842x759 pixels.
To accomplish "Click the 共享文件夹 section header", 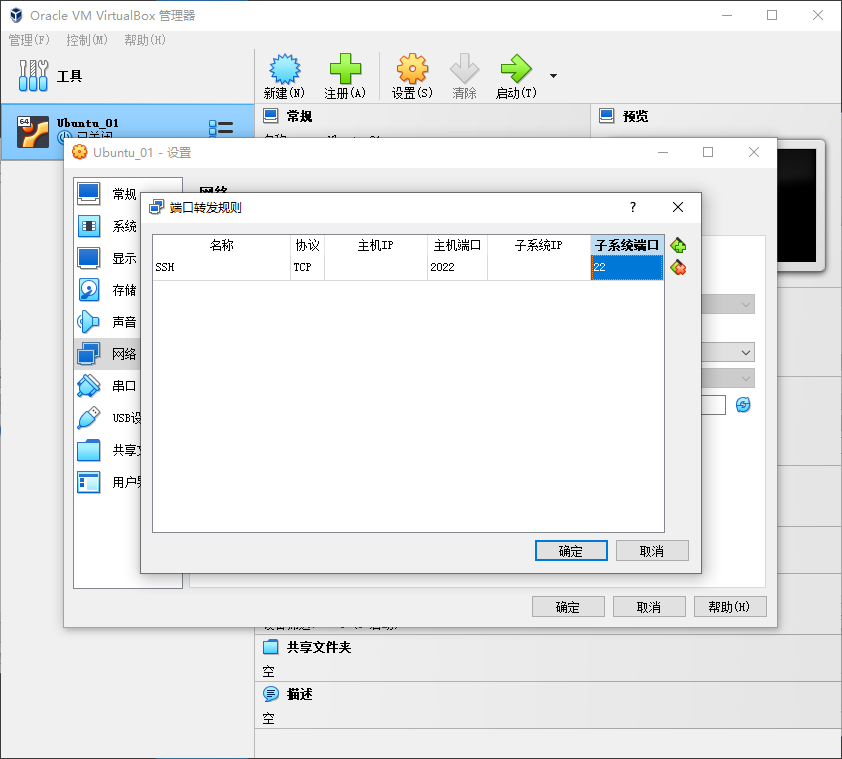I will pyautogui.click(x=318, y=647).
